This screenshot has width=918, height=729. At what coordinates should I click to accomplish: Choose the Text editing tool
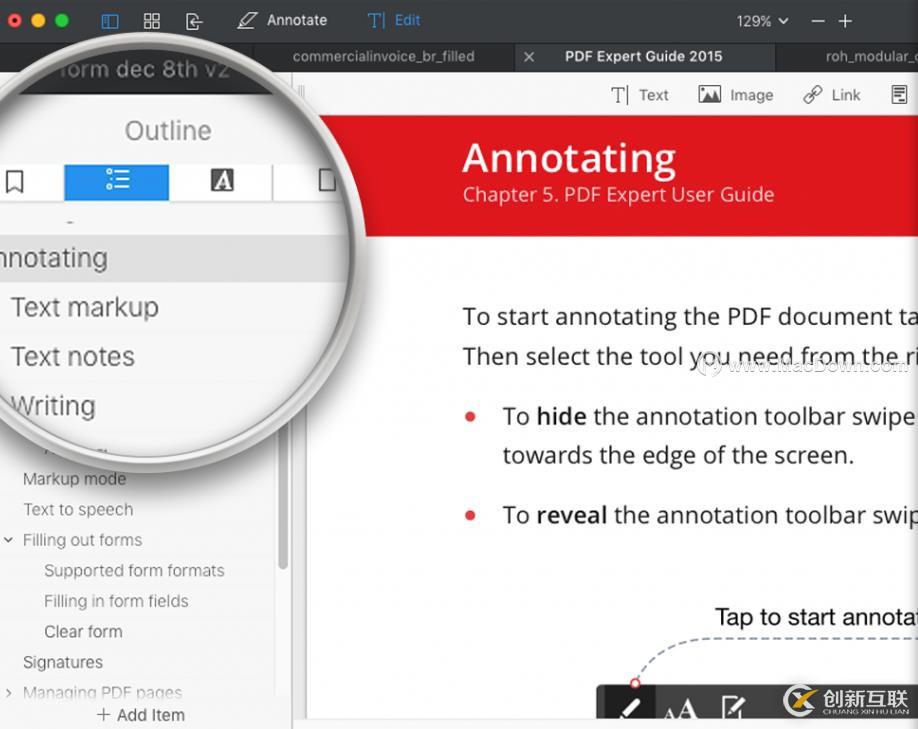tap(639, 95)
